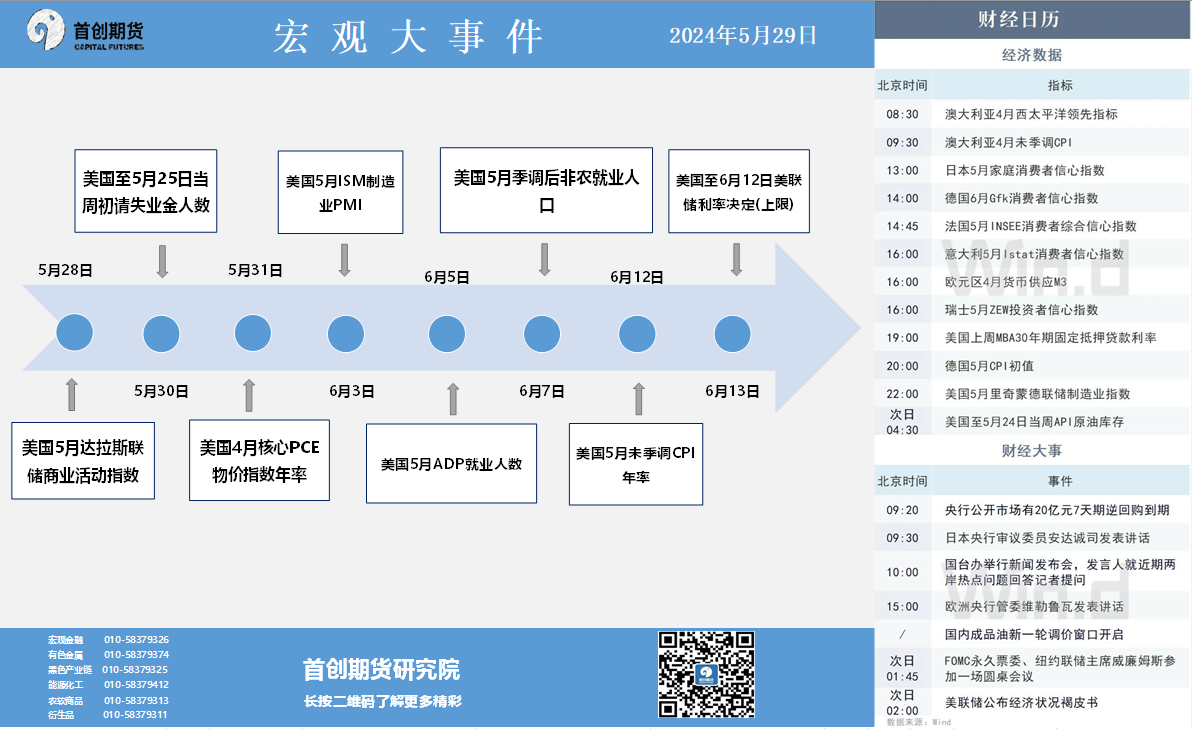Image resolution: width=1192 pixels, height=729 pixels.
Task: Click the 次日 04:30 time cell
Action: [902, 422]
